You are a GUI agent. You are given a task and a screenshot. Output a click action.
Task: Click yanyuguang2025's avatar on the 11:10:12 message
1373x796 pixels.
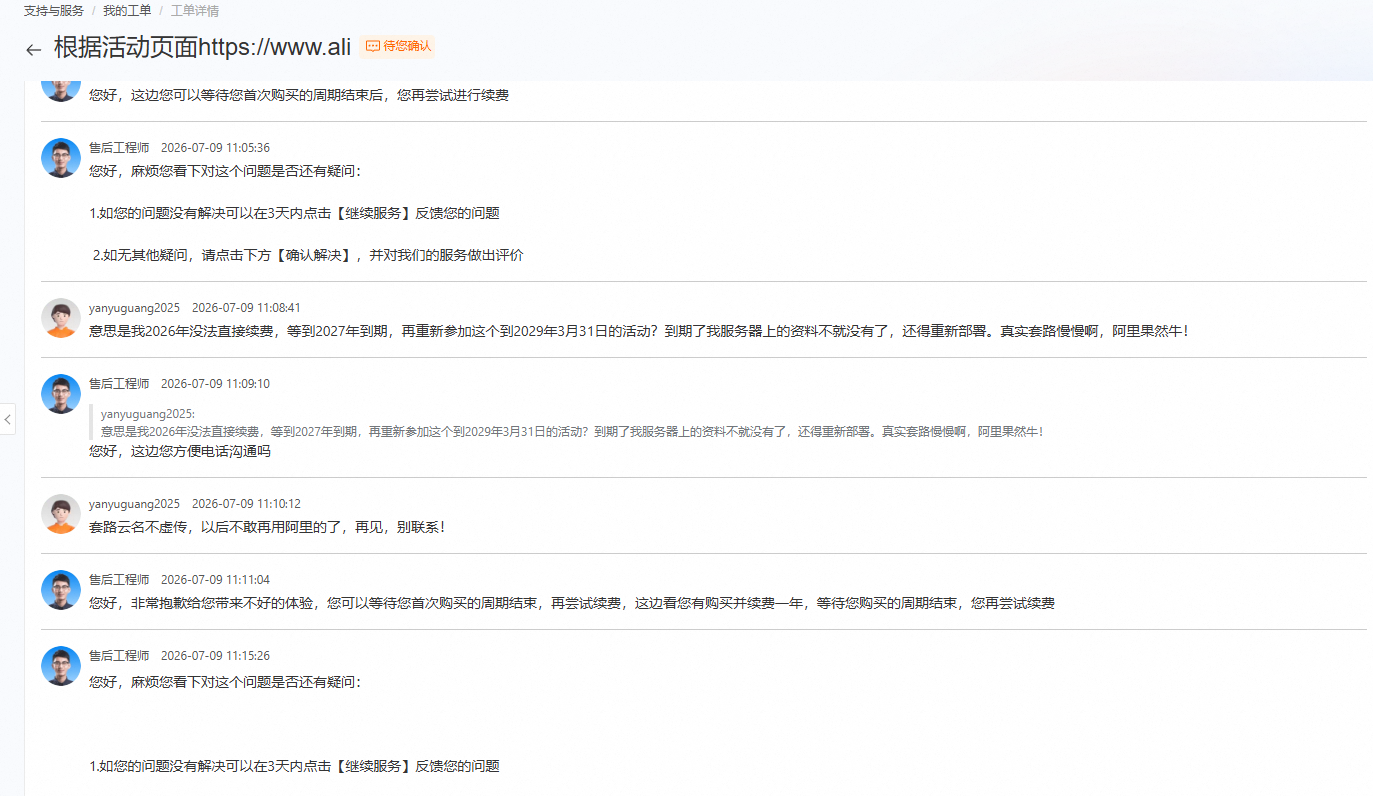[x=61, y=514]
